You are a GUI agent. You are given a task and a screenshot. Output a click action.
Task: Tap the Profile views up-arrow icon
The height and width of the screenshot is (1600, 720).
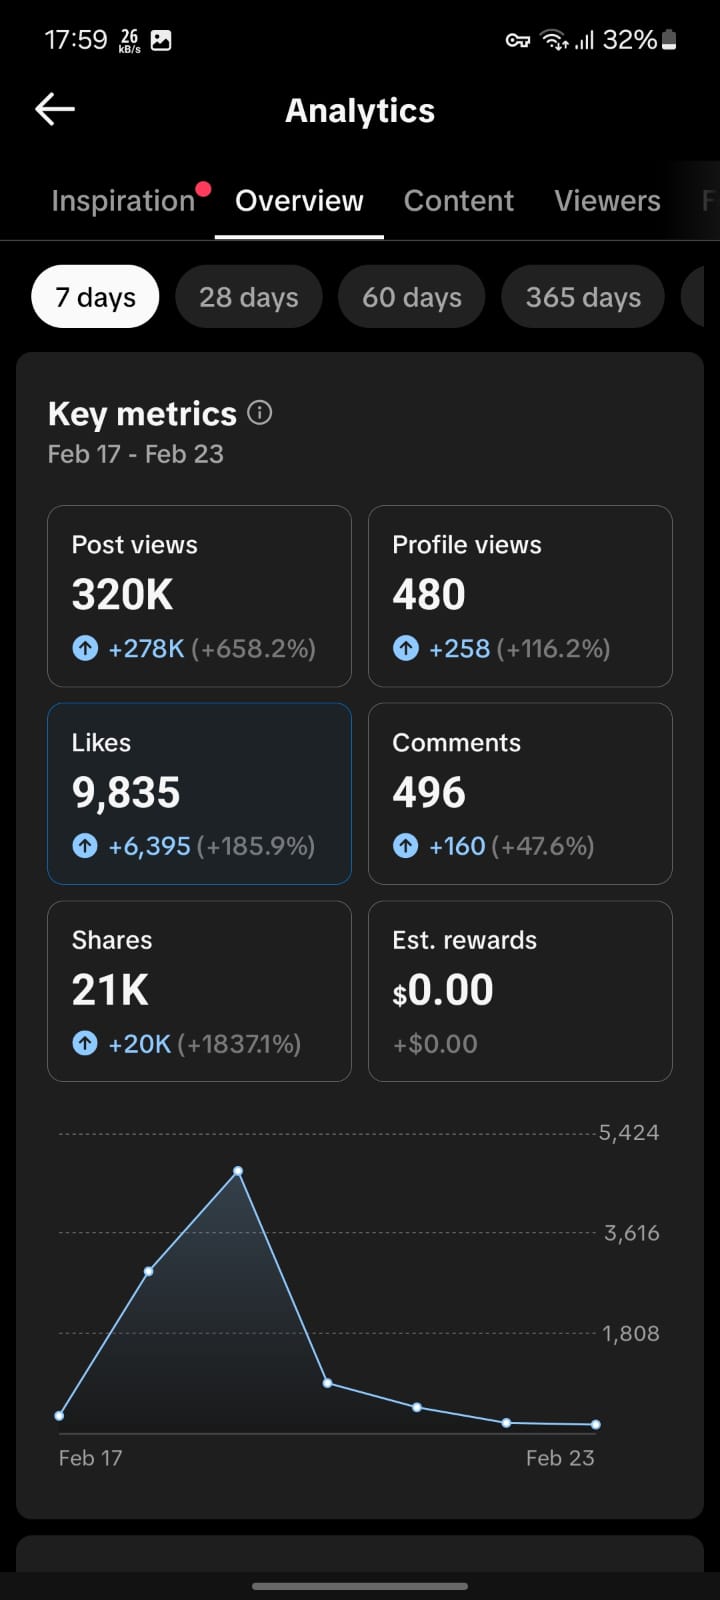[x=405, y=649]
